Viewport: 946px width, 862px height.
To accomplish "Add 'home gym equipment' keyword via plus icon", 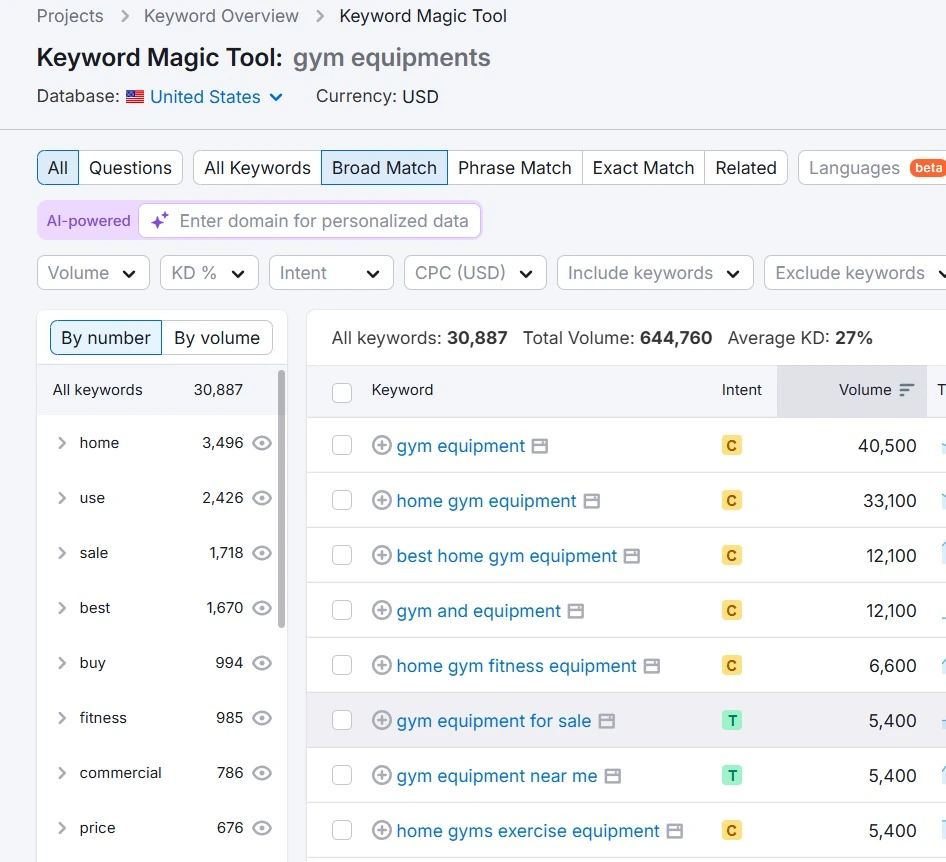I will (381, 500).
